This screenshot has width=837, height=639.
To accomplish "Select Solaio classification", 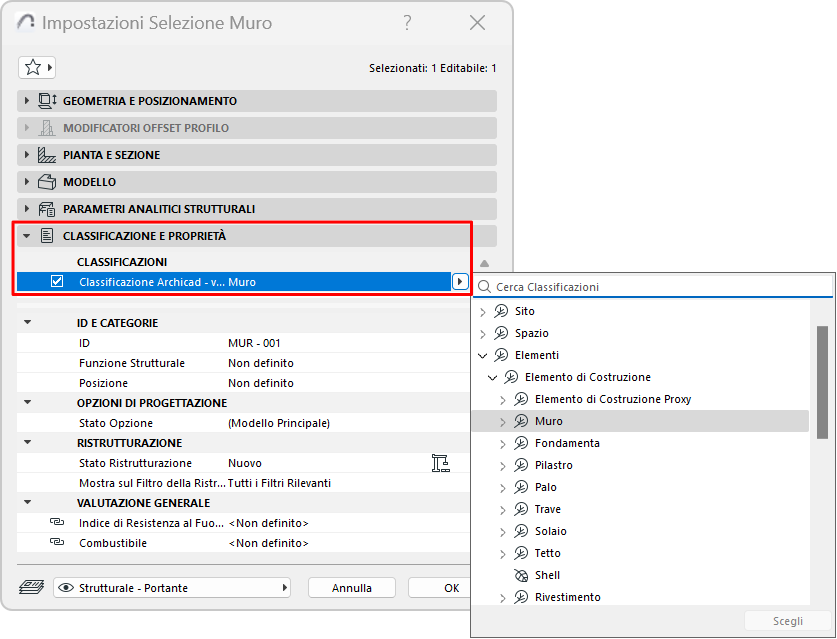I will [x=550, y=531].
